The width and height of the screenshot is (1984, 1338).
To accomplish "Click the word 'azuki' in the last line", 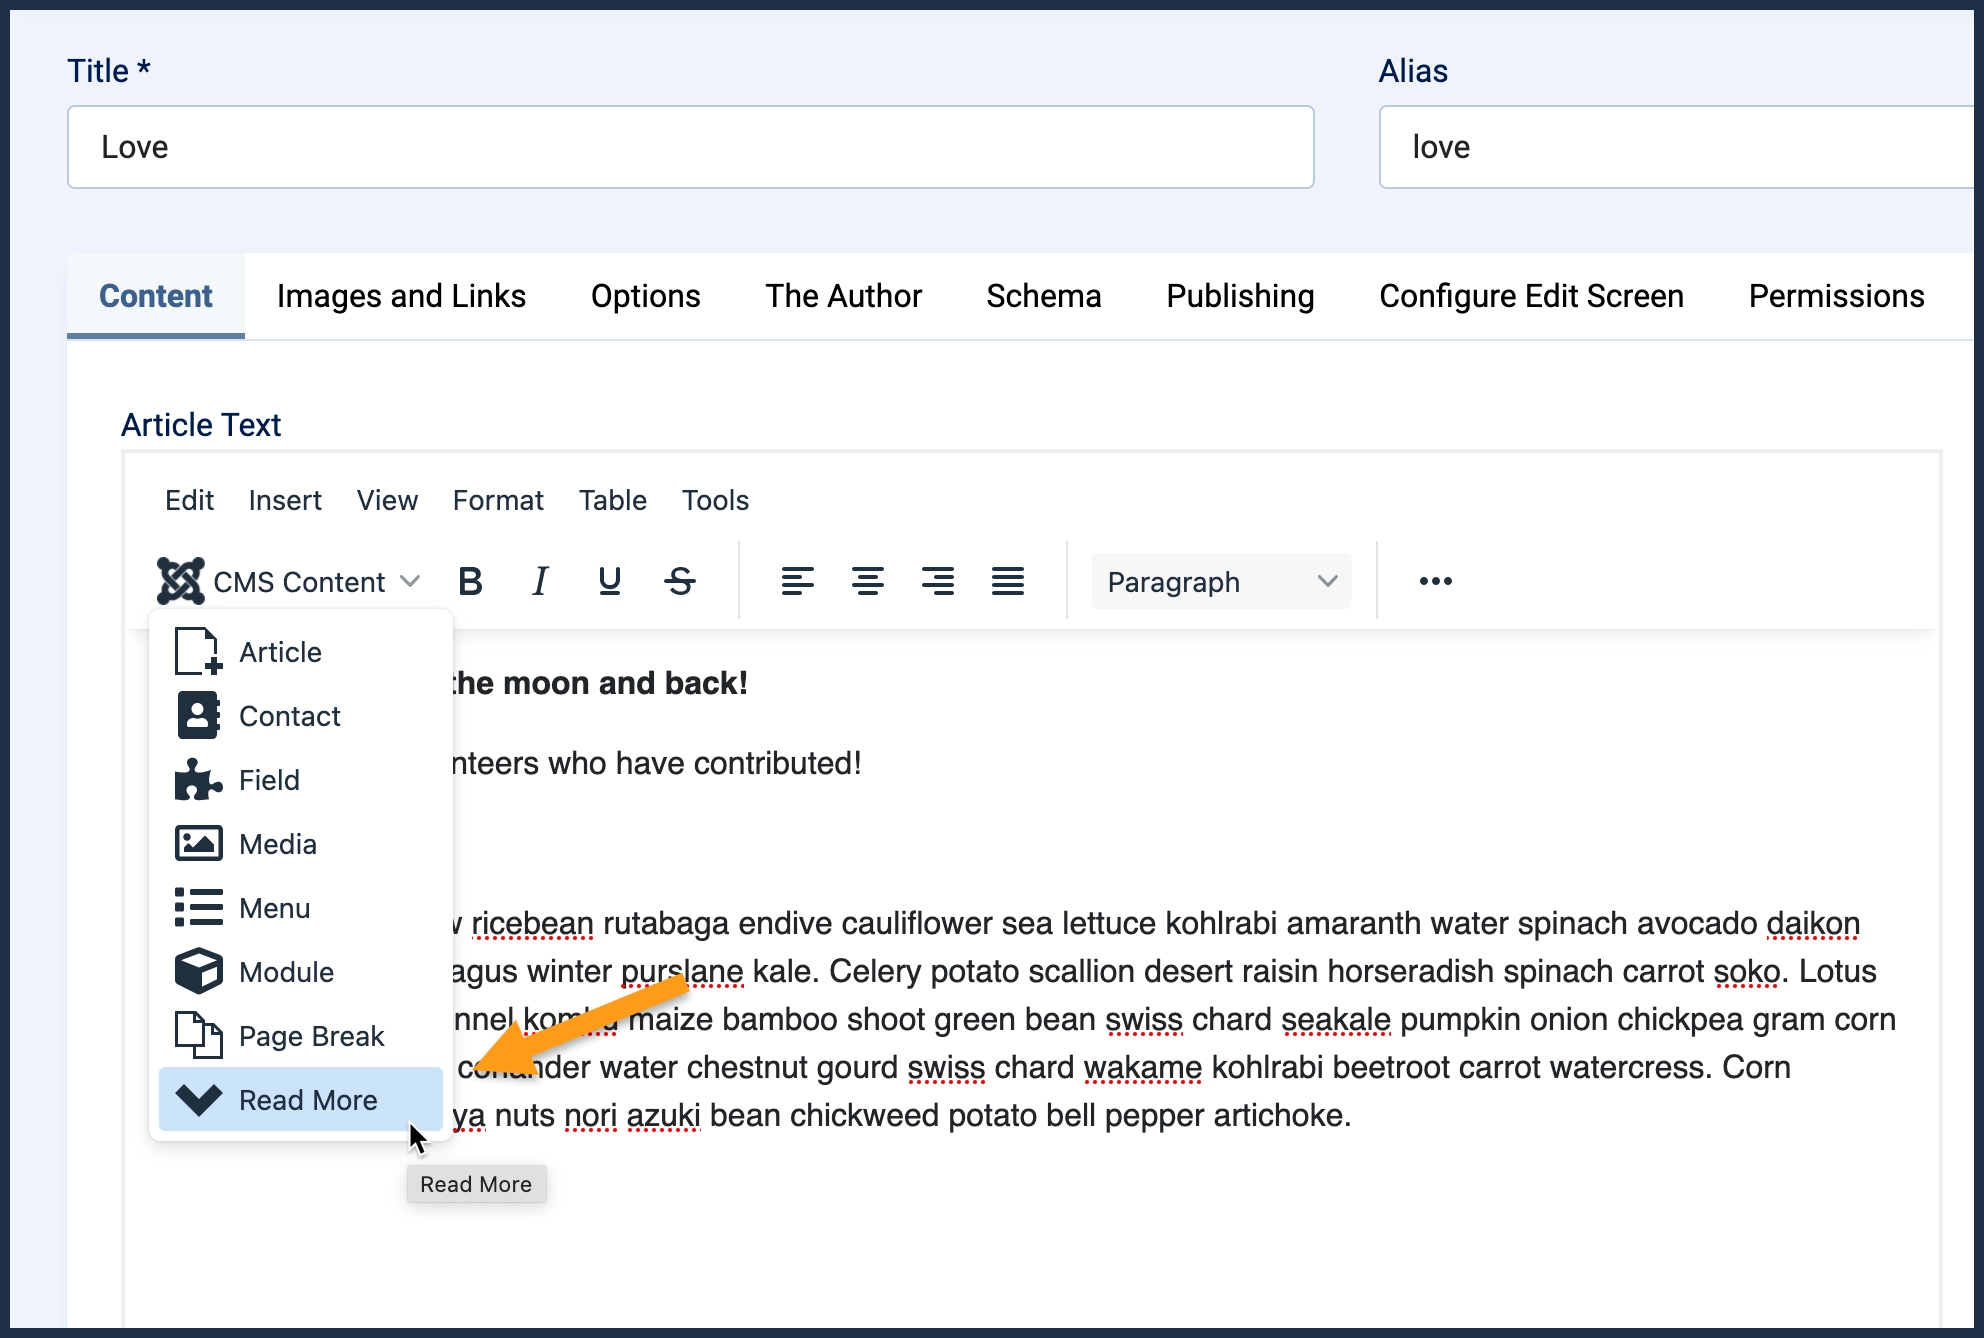I will point(663,1116).
